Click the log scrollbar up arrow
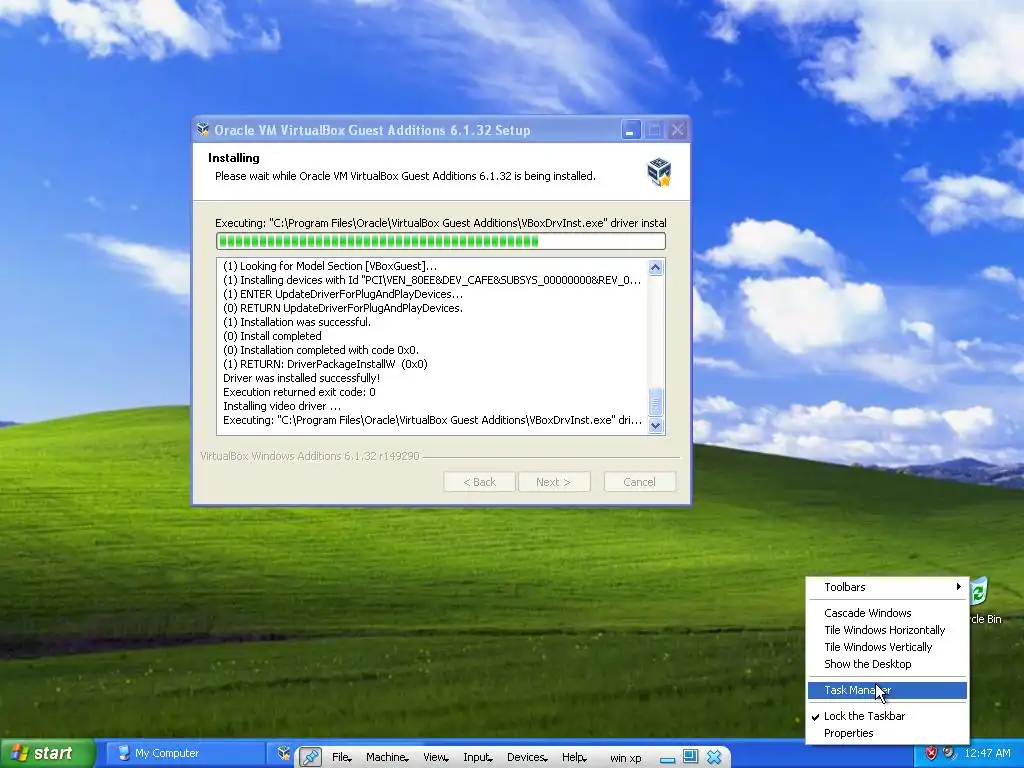This screenshot has width=1024, height=768. [656, 267]
